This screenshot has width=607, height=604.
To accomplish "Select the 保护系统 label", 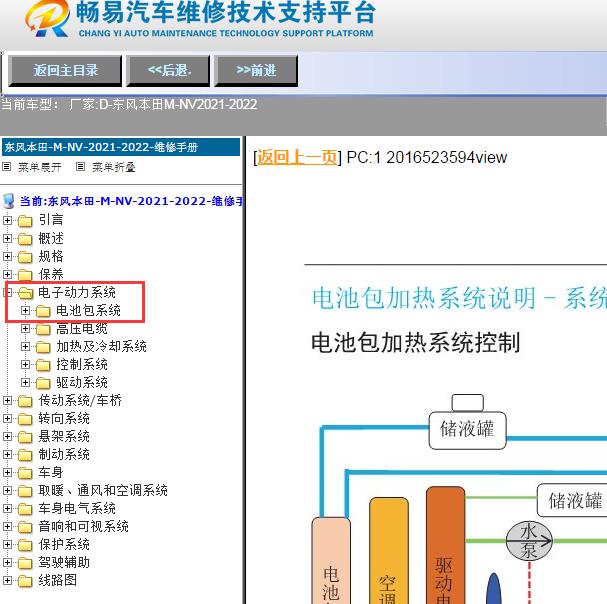I will coord(64,544).
